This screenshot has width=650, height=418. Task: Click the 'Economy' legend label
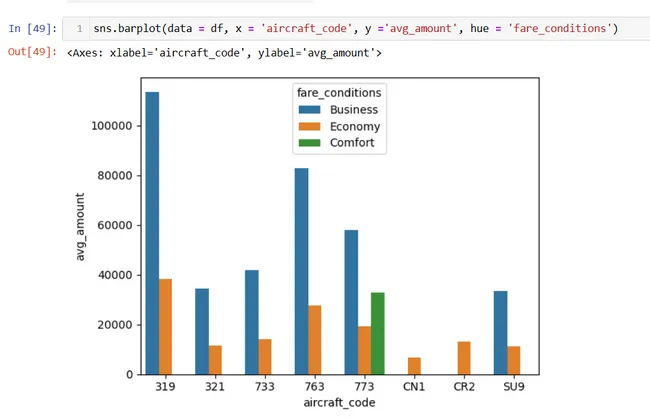[x=355, y=126]
